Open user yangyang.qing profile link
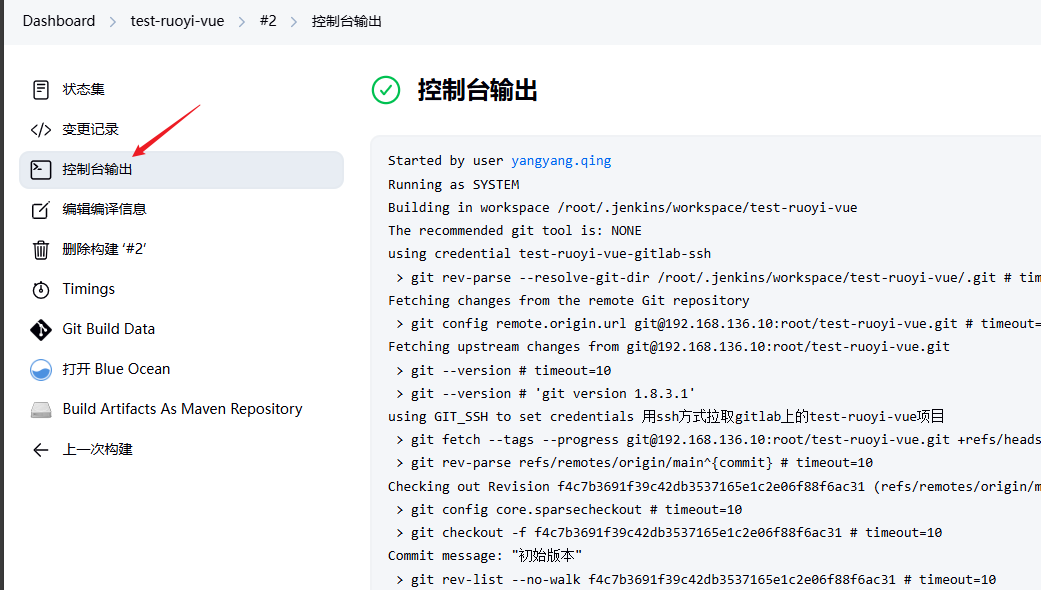Image resolution: width=1041 pixels, height=590 pixels. pyautogui.click(x=561, y=161)
